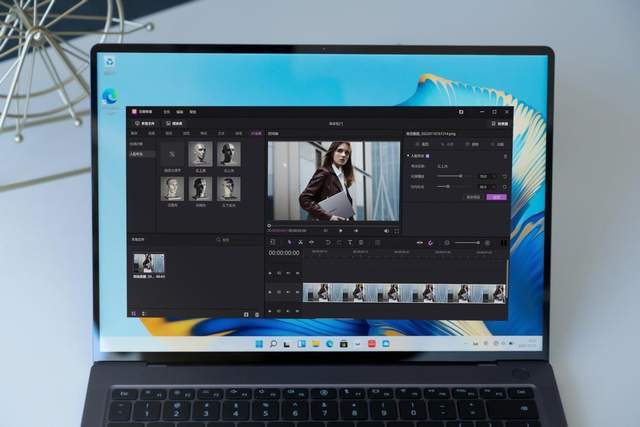The height and width of the screenshot is (427, 640).
Task: Open Windows Start menu
Action: [259, 344]
